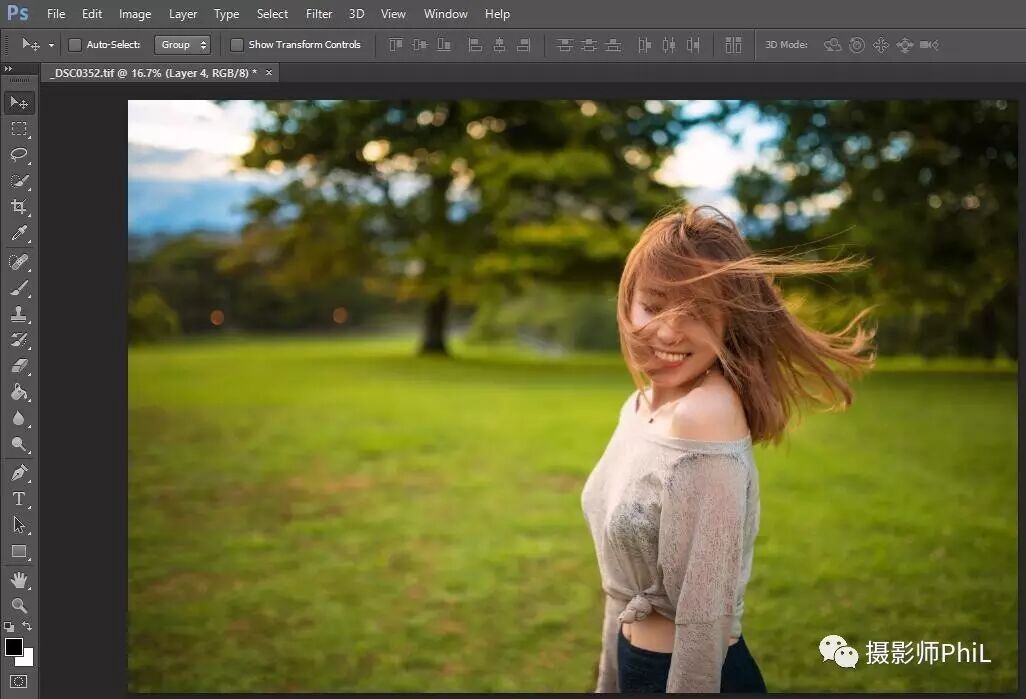The image size is (1026, 699).
Task: Enable the Auto-Select checkbox
Action: pyautogui.click(x=74, y=45)
